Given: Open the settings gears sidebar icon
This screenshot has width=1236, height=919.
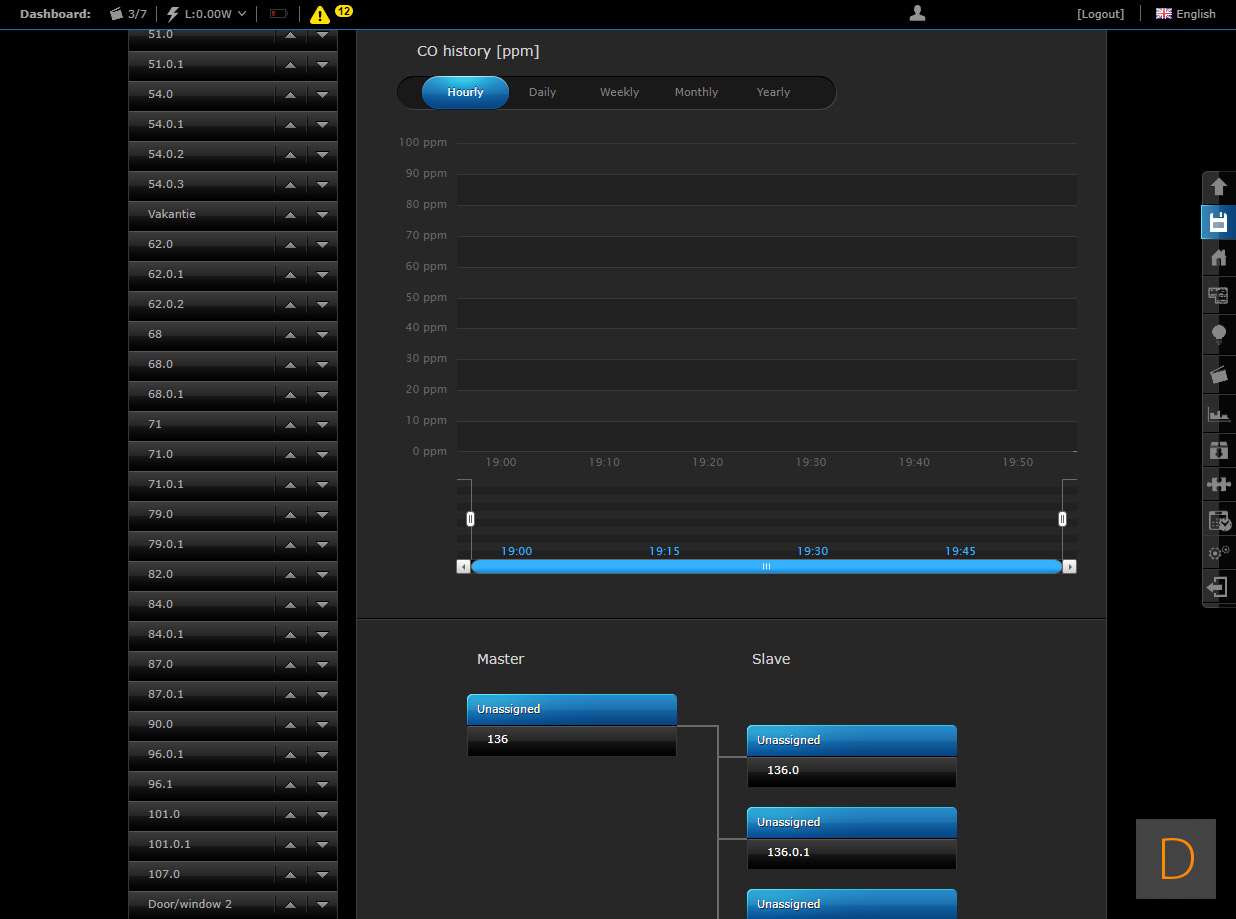Looking at the screenshot, I should click(1218, 553).
